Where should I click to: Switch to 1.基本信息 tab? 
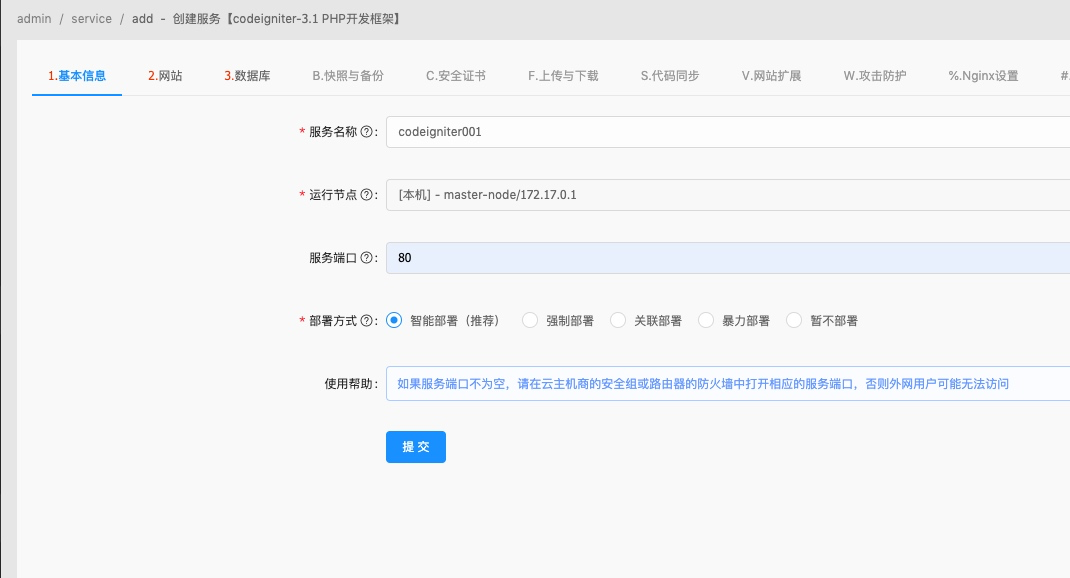[x=77, y=76]
